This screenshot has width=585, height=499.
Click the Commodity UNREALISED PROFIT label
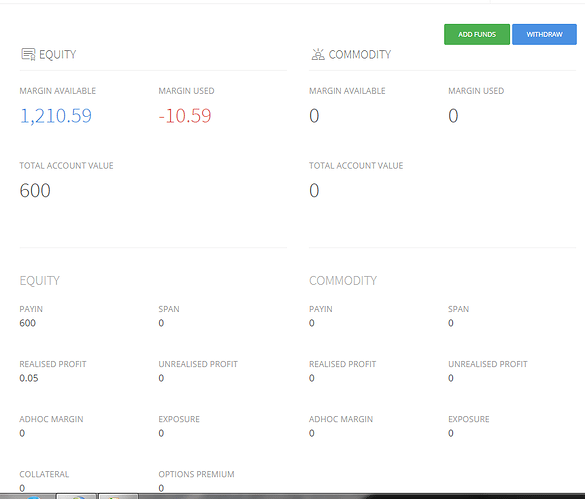pyautogui.click(x=488, y=364)
